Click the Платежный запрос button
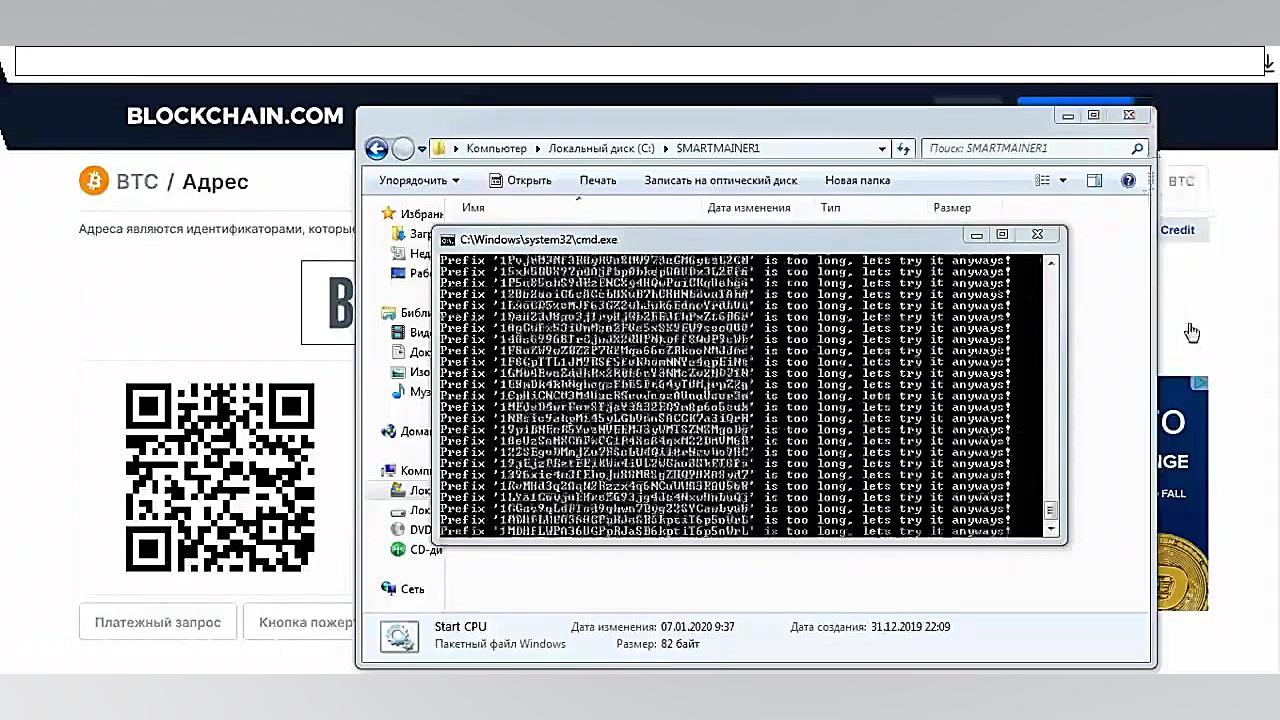Image resolution: width=1280 pixels, height=720 pixels. pyautogui.click(x=157, y=622)
